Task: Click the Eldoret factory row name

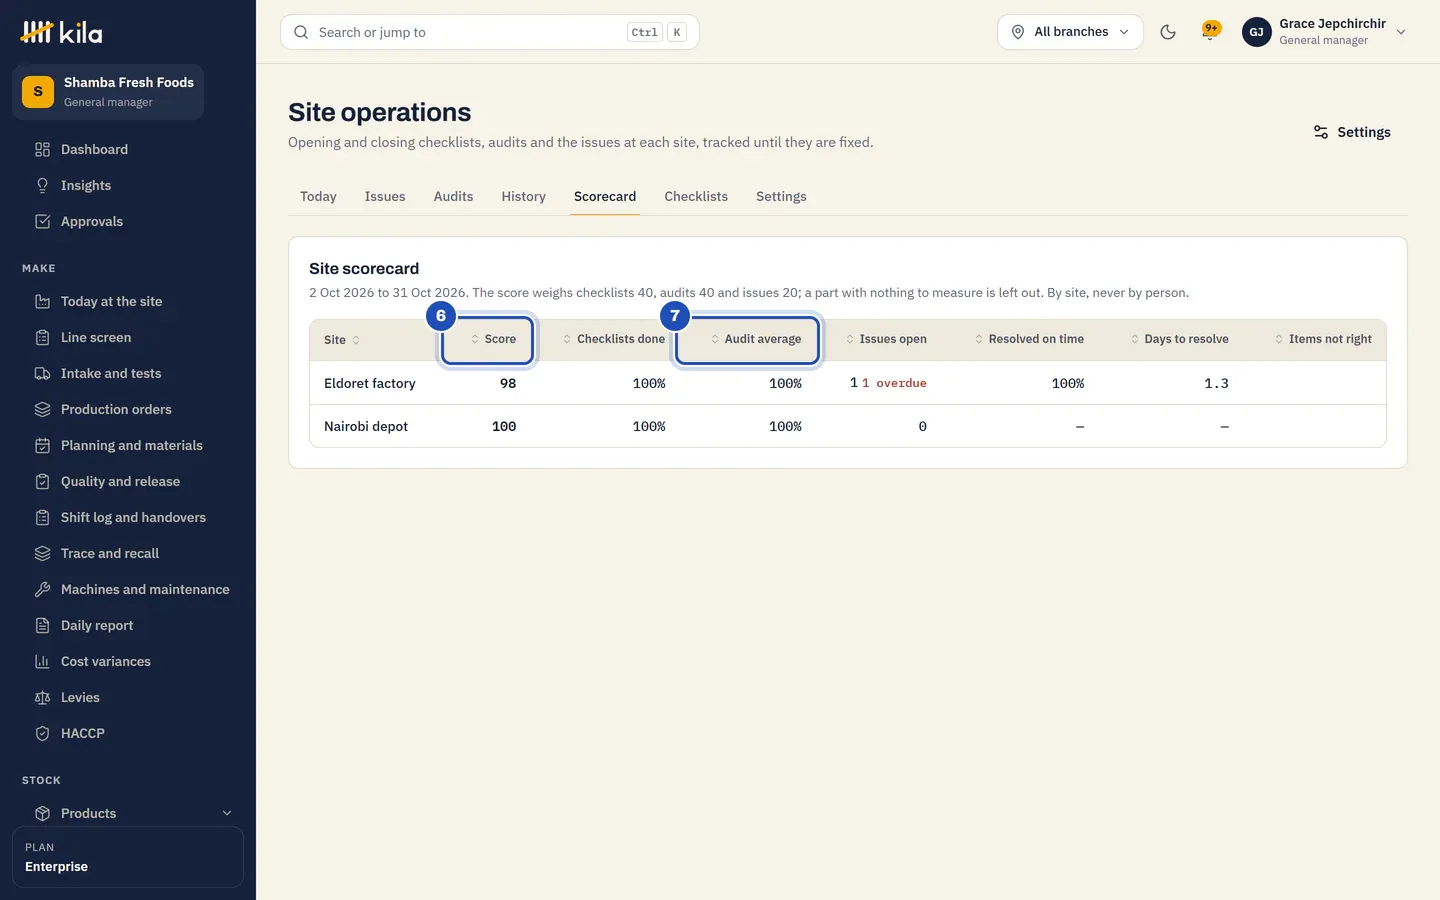Action: [x=370, y=383]
